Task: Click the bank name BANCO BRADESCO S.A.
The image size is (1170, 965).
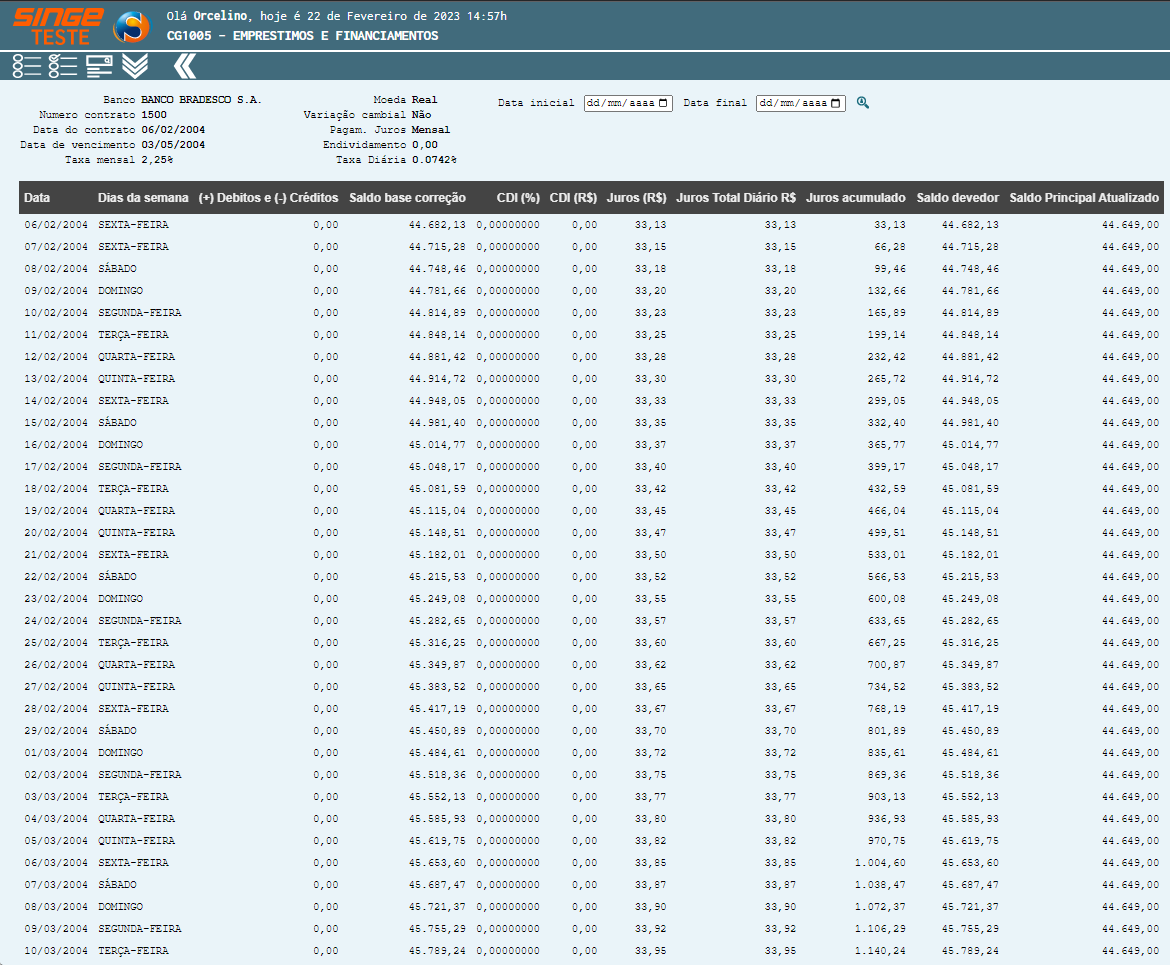Action: 201,100
